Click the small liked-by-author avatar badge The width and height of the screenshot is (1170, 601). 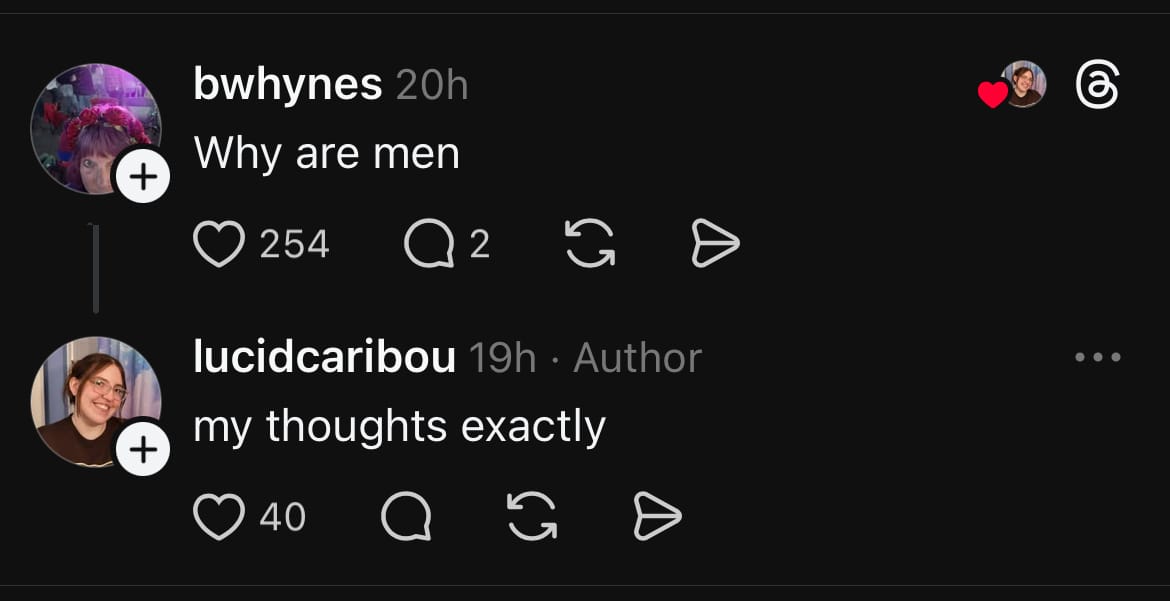click(1023, 84)
